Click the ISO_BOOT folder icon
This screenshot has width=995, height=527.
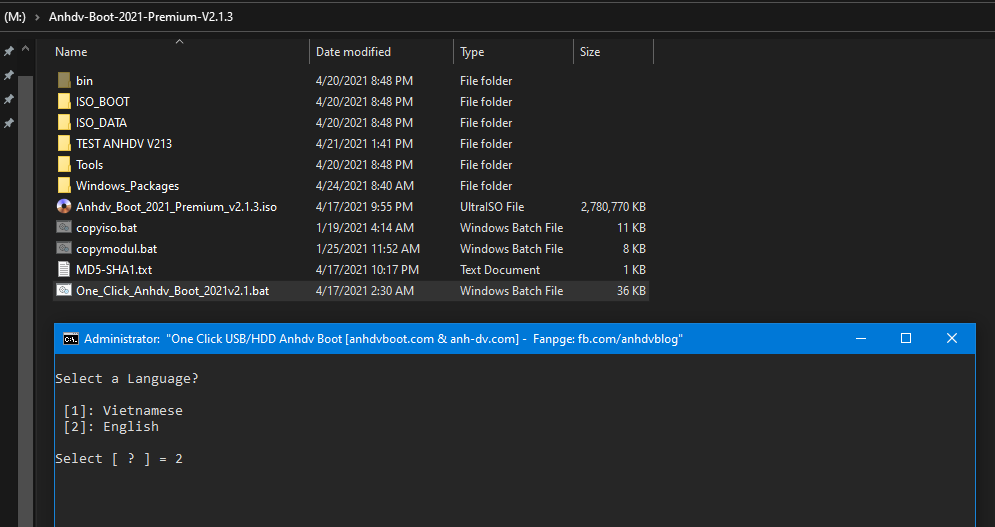[x=64, y=102]
